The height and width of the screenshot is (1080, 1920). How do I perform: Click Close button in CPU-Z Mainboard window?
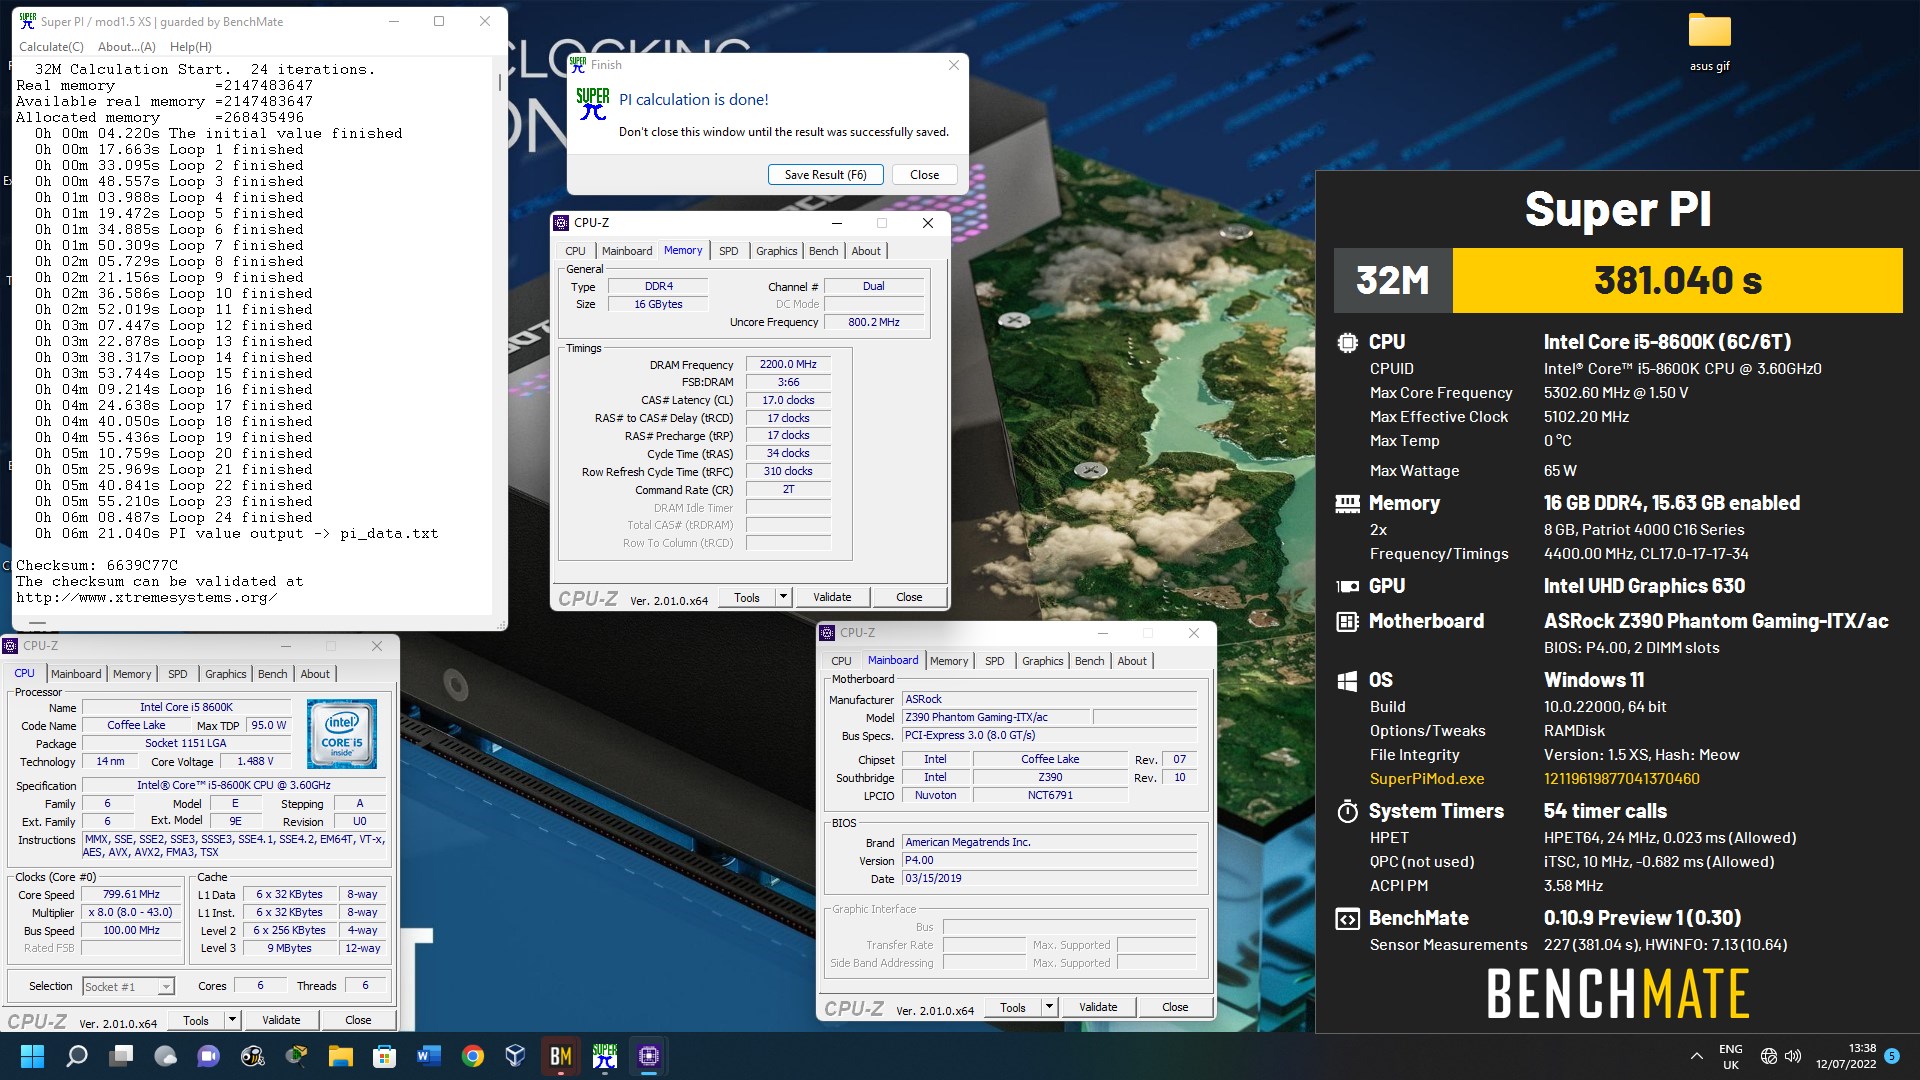1175,1007
